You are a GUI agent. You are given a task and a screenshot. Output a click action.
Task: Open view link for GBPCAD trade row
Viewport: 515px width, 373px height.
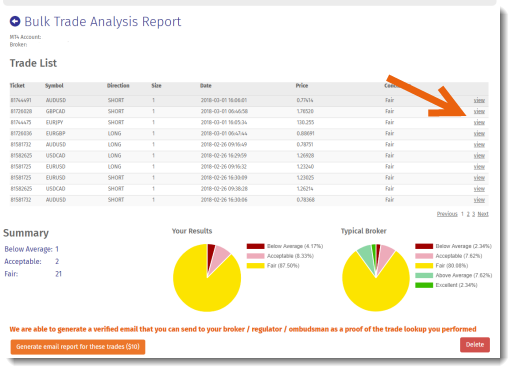479,111
